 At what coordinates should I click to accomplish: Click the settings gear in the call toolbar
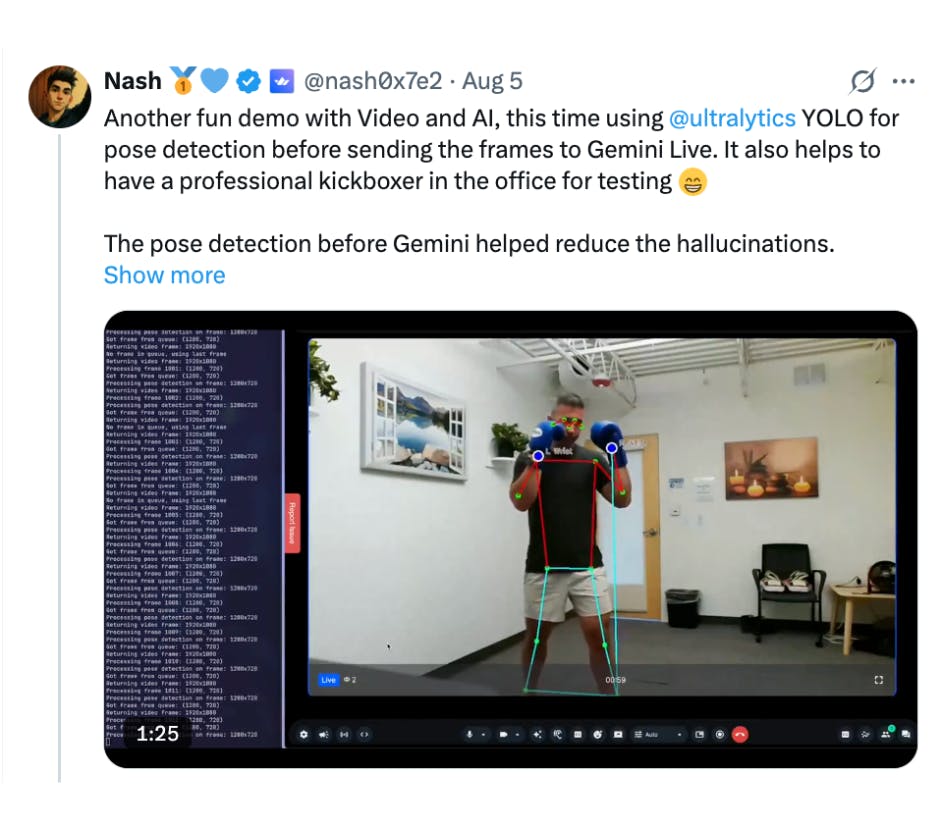click(x=304, y=735)
